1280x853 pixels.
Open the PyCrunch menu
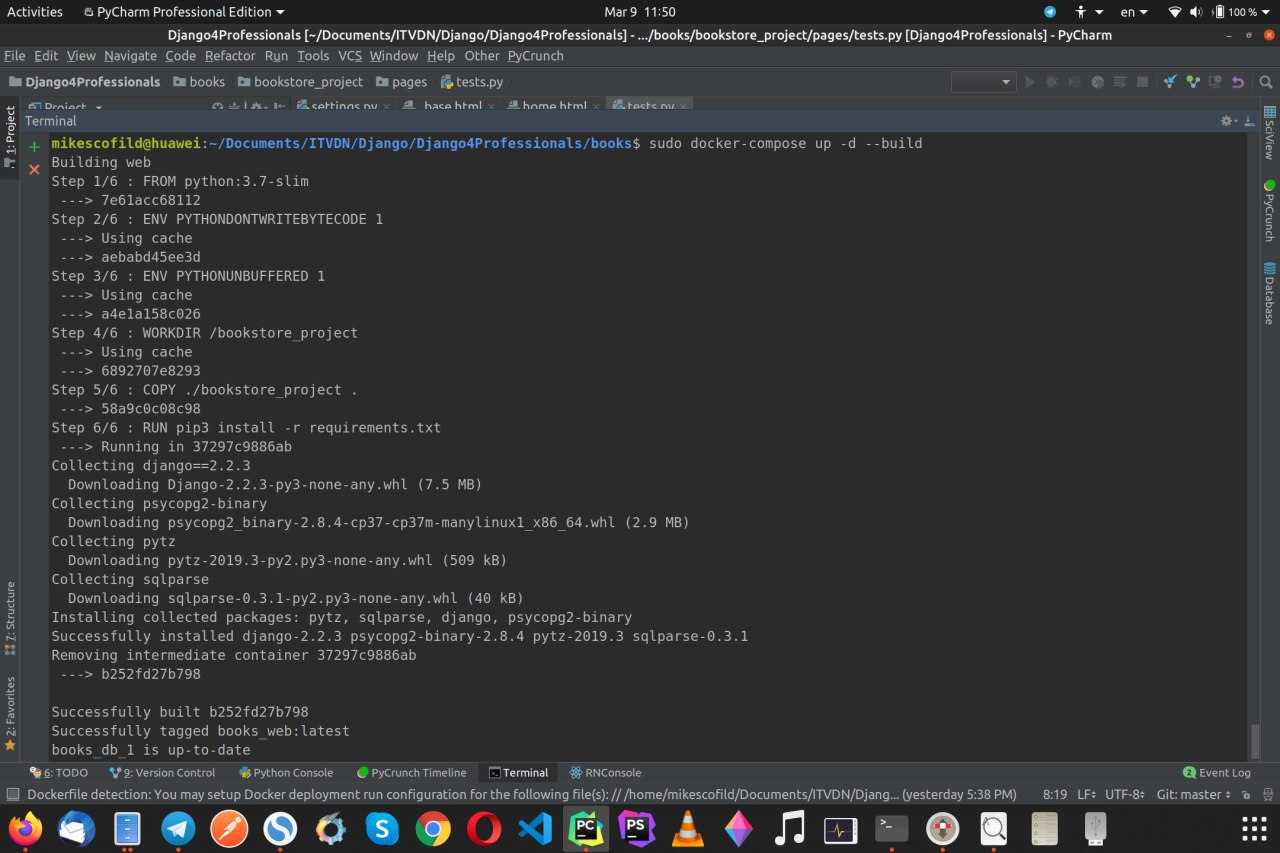pyautogui.click(x=535, y=56)
